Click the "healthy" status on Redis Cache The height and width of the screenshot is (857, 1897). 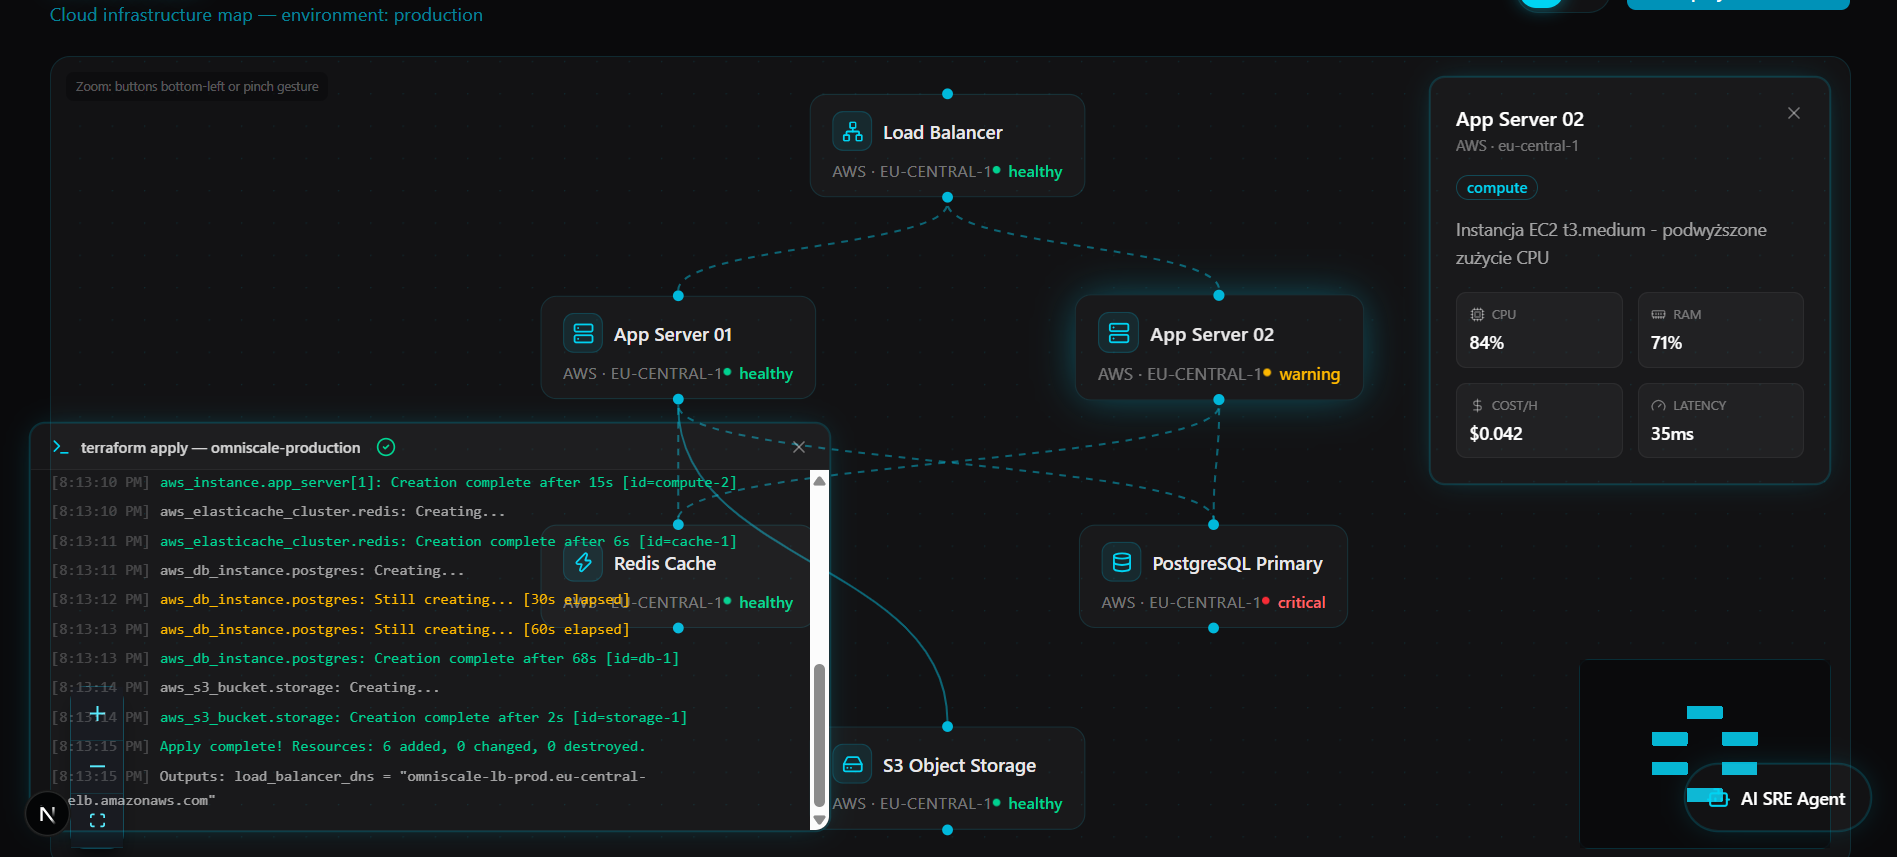pos(766,602)
